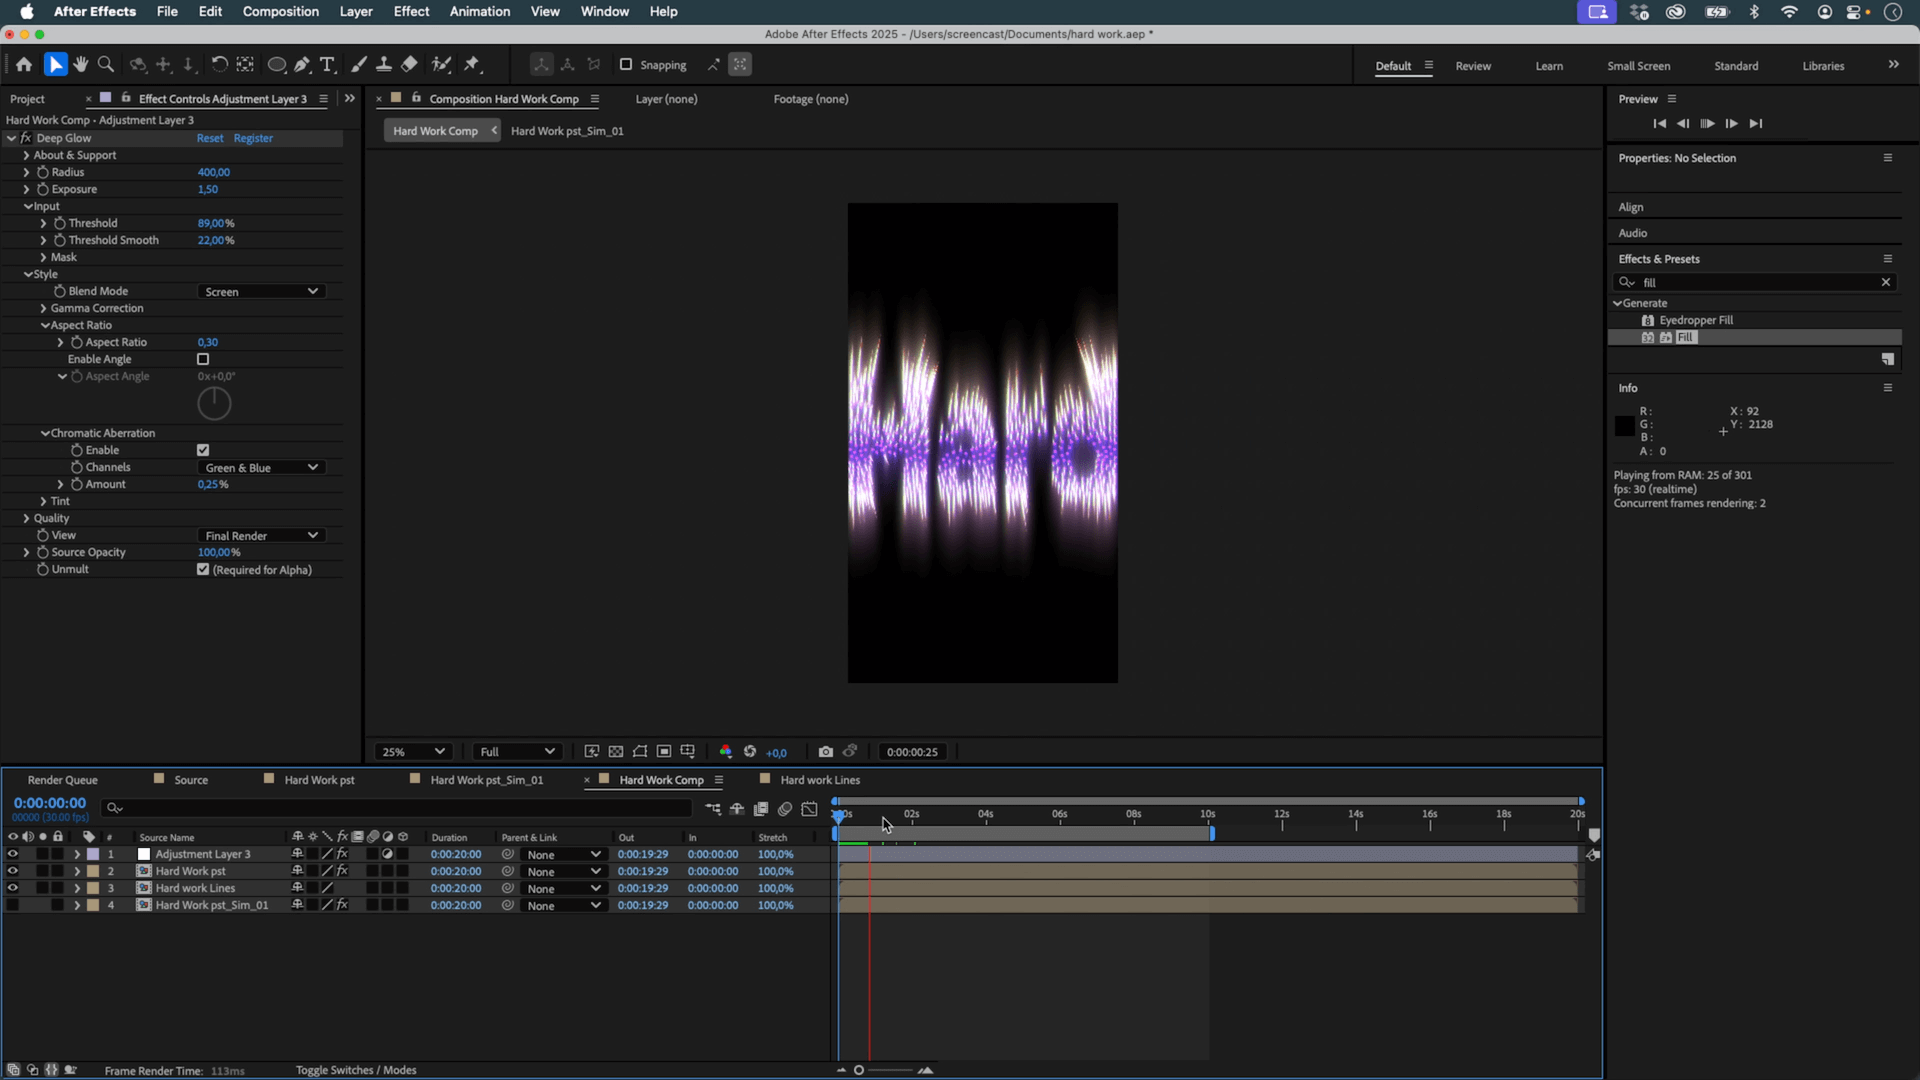Select the Hand tool
The height and width of the screenshot is (1080, 1920).
tap(81, 65)
